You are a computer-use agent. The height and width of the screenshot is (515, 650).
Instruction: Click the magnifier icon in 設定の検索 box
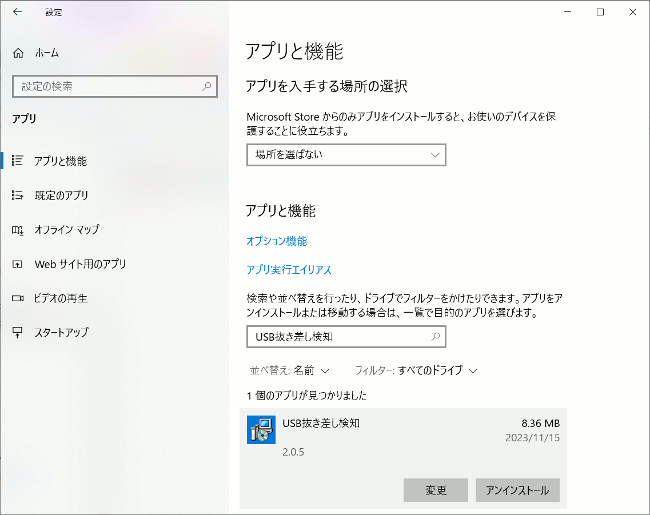coord(207,86)
